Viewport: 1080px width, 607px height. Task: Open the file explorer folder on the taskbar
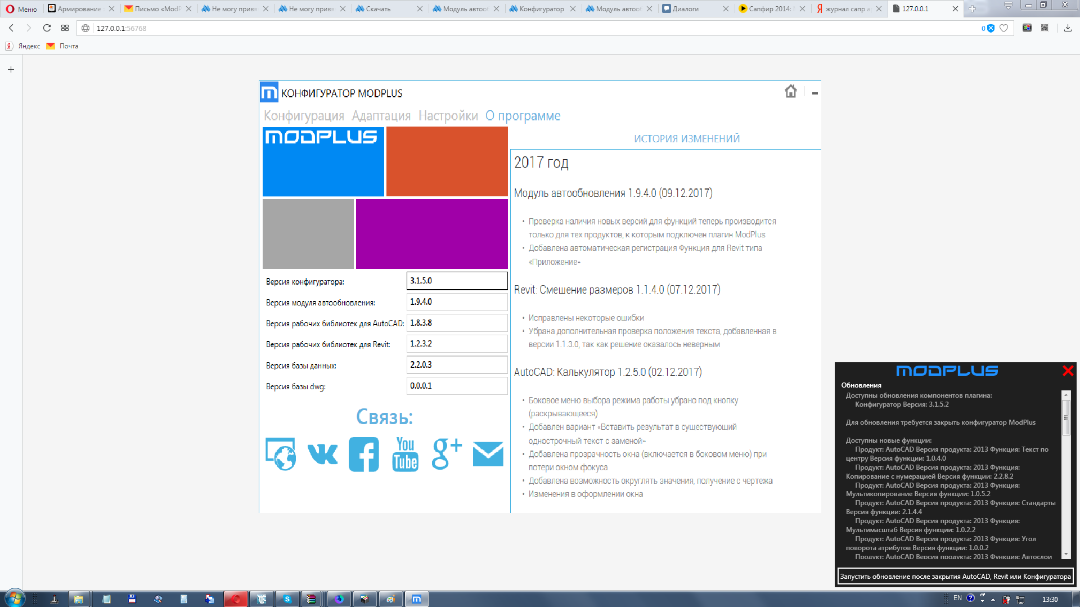pyautogui.click(x=79, y=599)
